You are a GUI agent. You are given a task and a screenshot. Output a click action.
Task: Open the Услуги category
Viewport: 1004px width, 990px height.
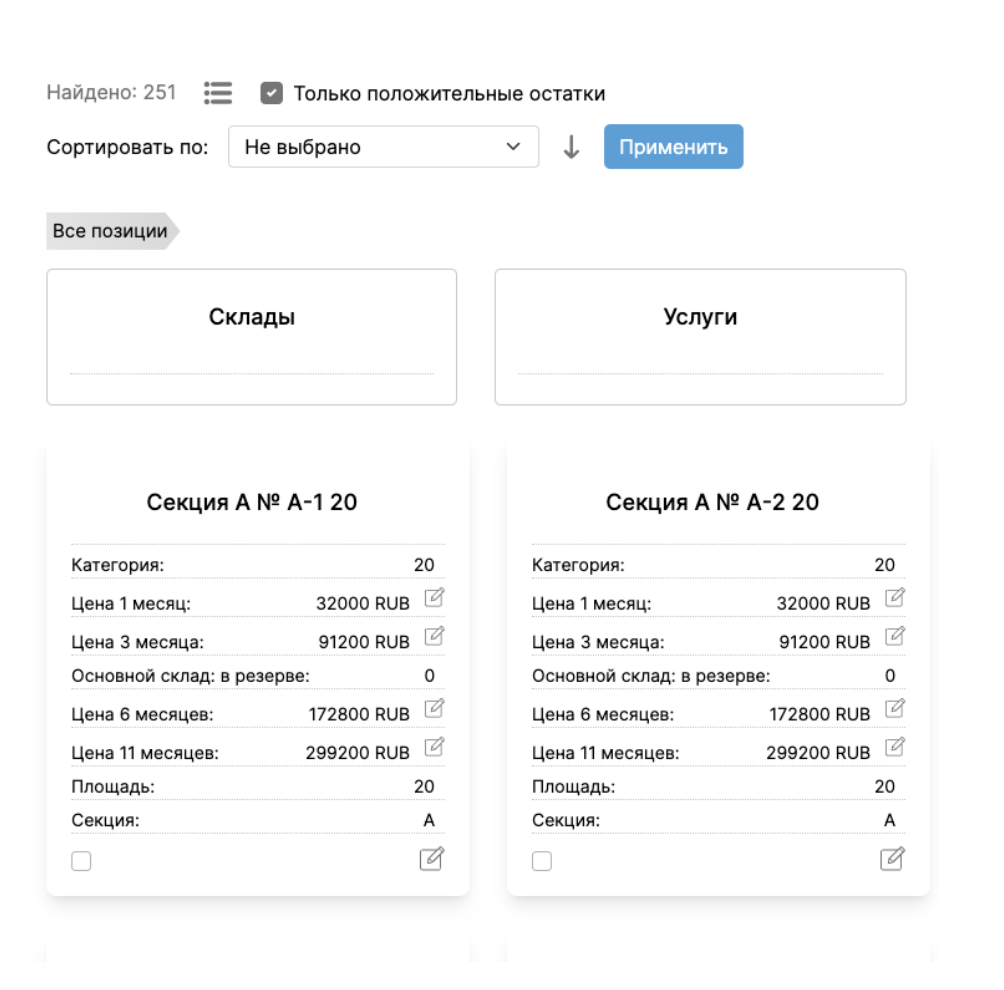700,318
